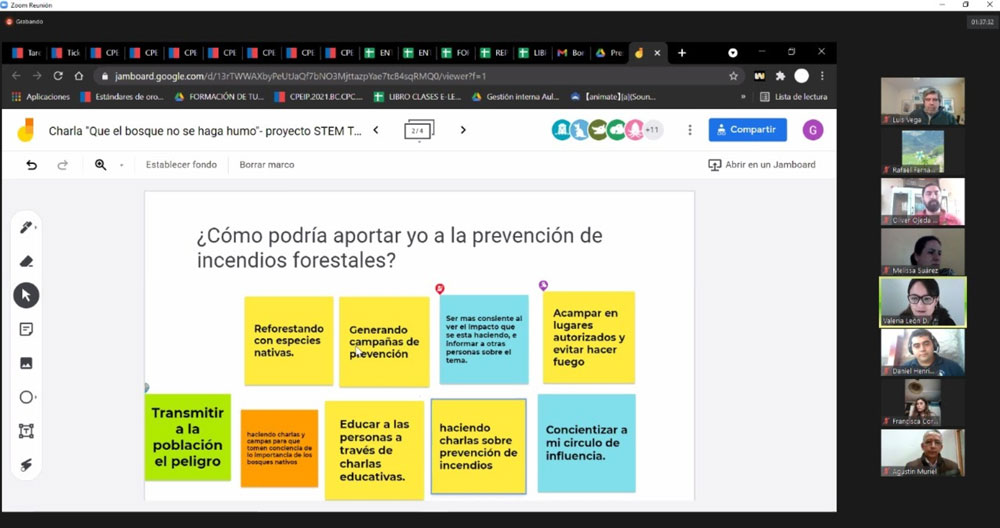
Task: Select the Pen tool in Jamboard toolbar
Action: (x=26, y=228)
